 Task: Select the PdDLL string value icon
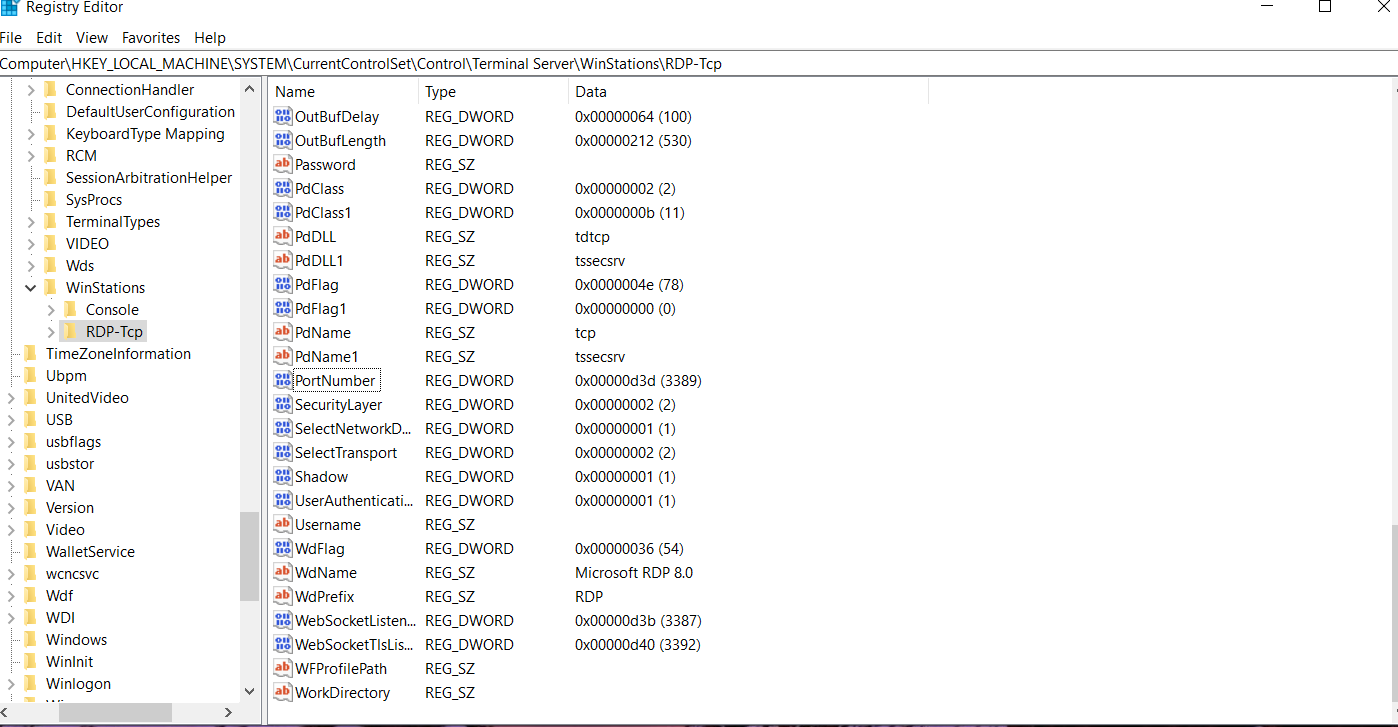[283, 237]
